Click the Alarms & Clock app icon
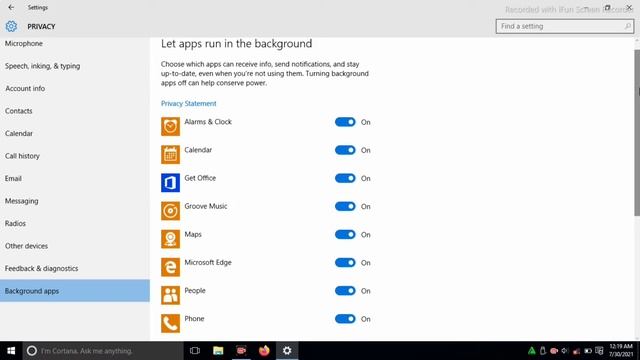 [170, 127]
